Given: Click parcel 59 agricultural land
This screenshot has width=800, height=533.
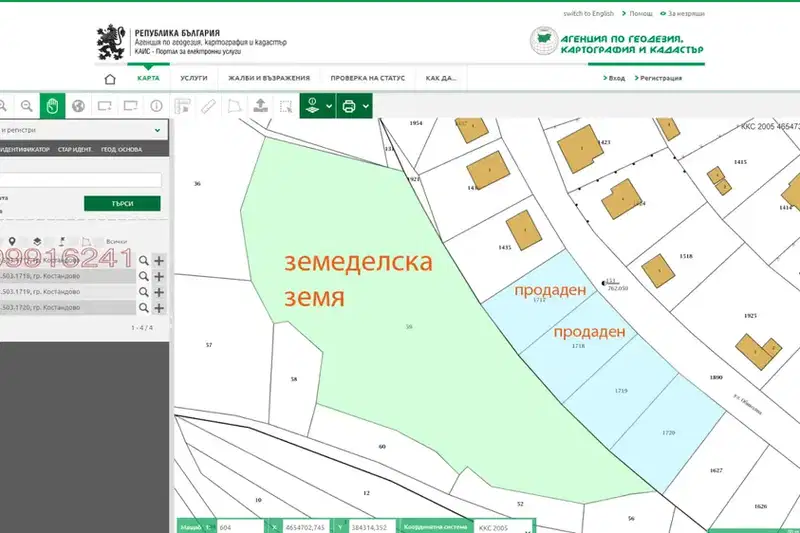Looking at the screenshot, I should click(x=409, y=327).
